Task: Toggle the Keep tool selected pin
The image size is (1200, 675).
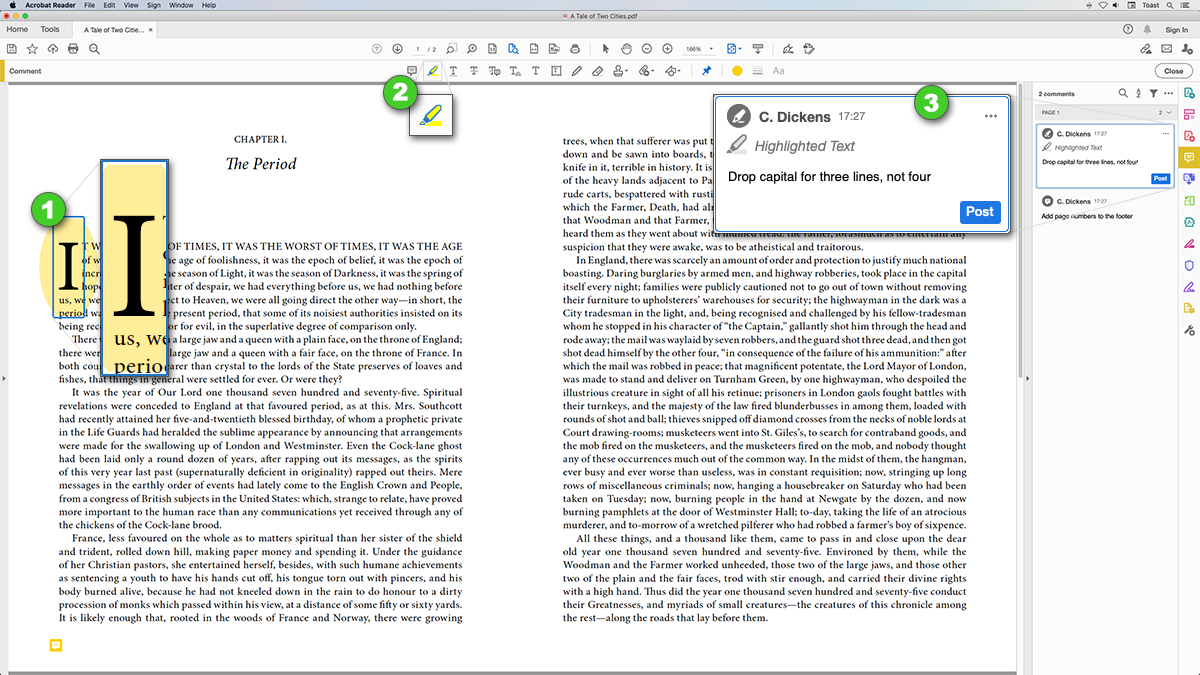Action: pos(707,71)
